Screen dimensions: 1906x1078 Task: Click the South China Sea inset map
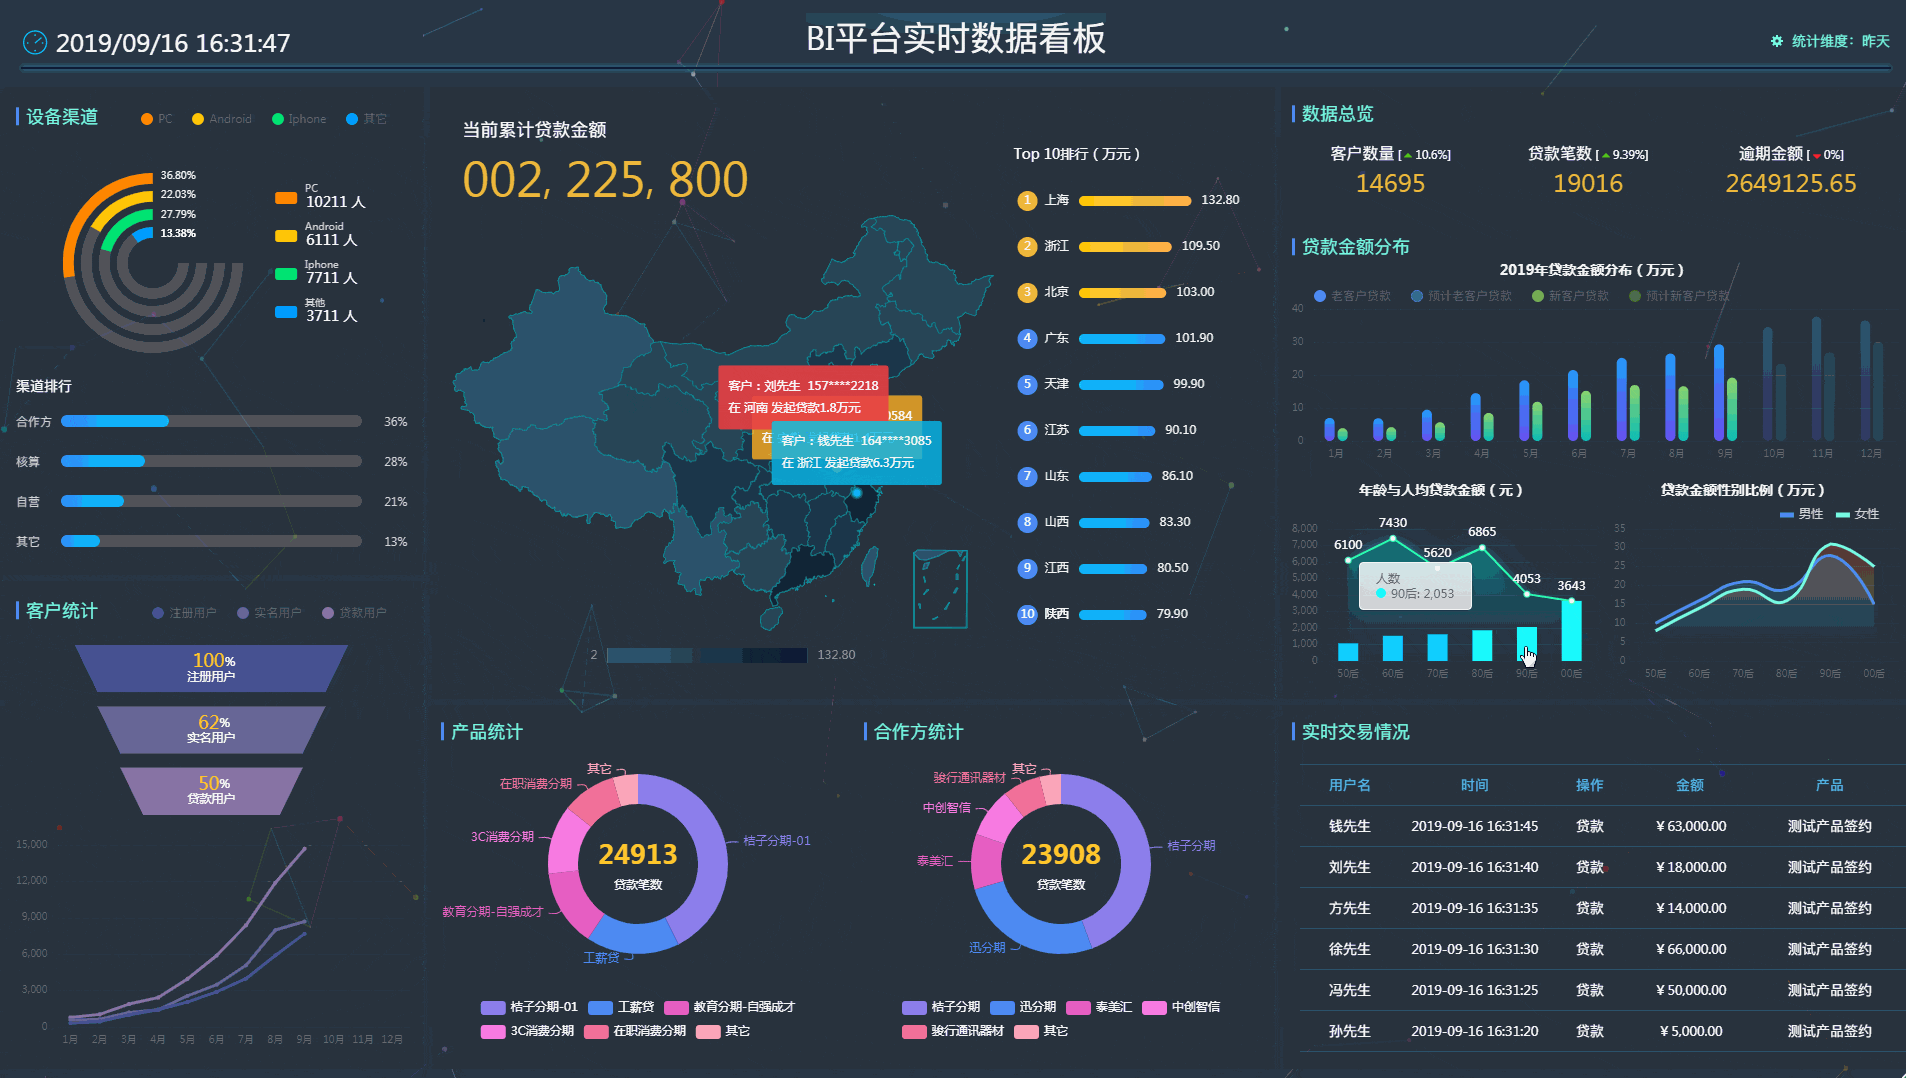939,590
